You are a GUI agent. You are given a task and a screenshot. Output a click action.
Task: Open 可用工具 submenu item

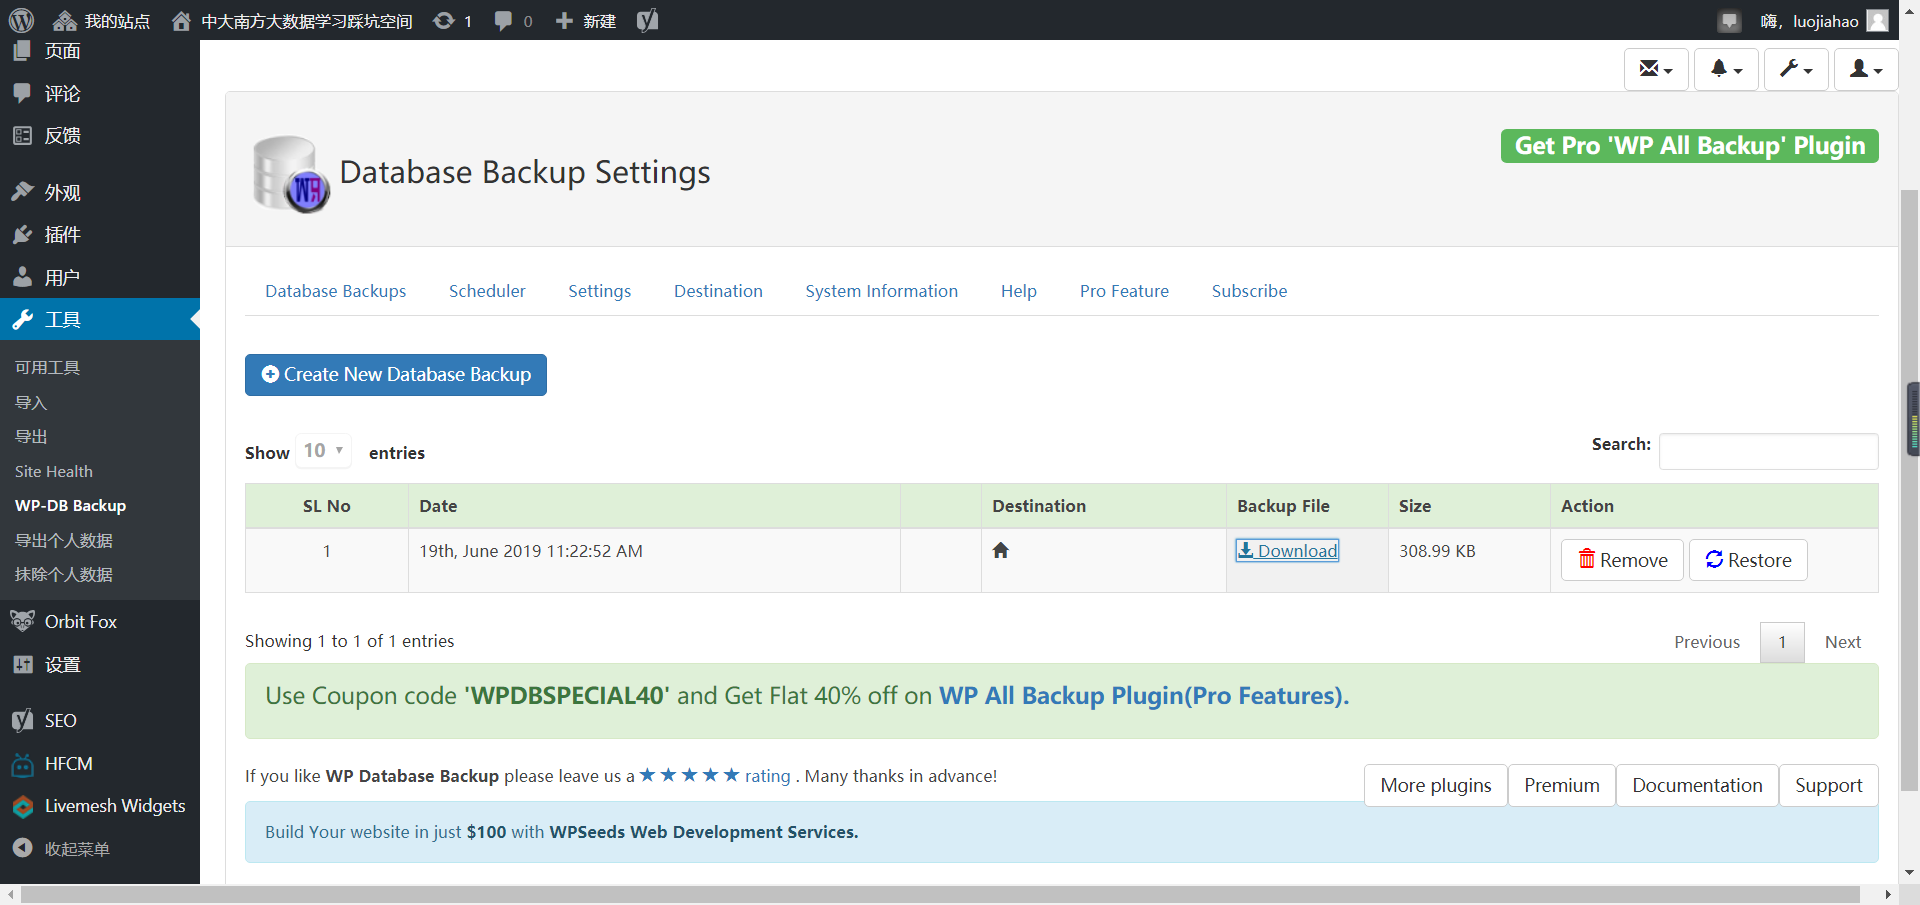click(47, 368)
